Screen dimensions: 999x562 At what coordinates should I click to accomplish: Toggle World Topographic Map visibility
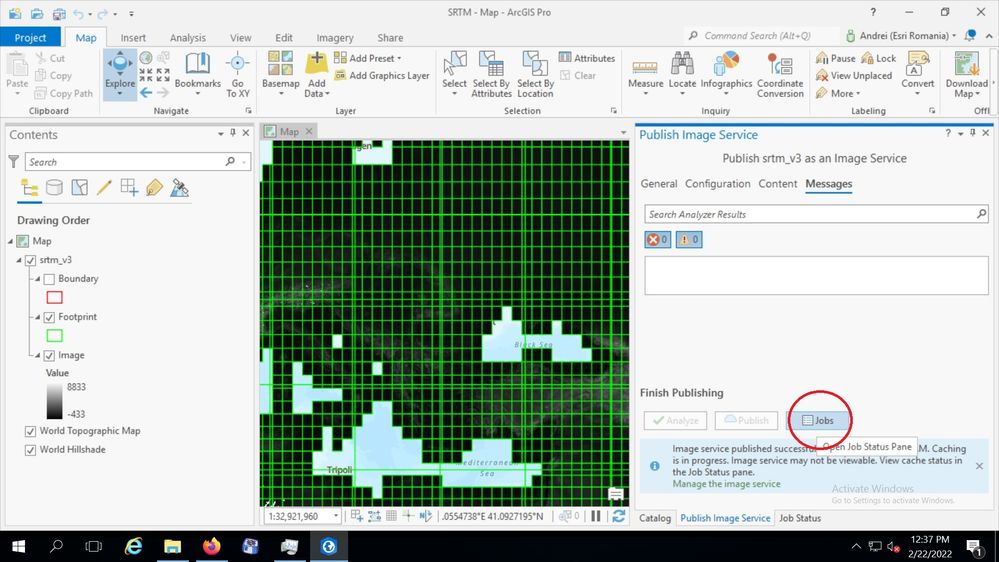[30, 431]
